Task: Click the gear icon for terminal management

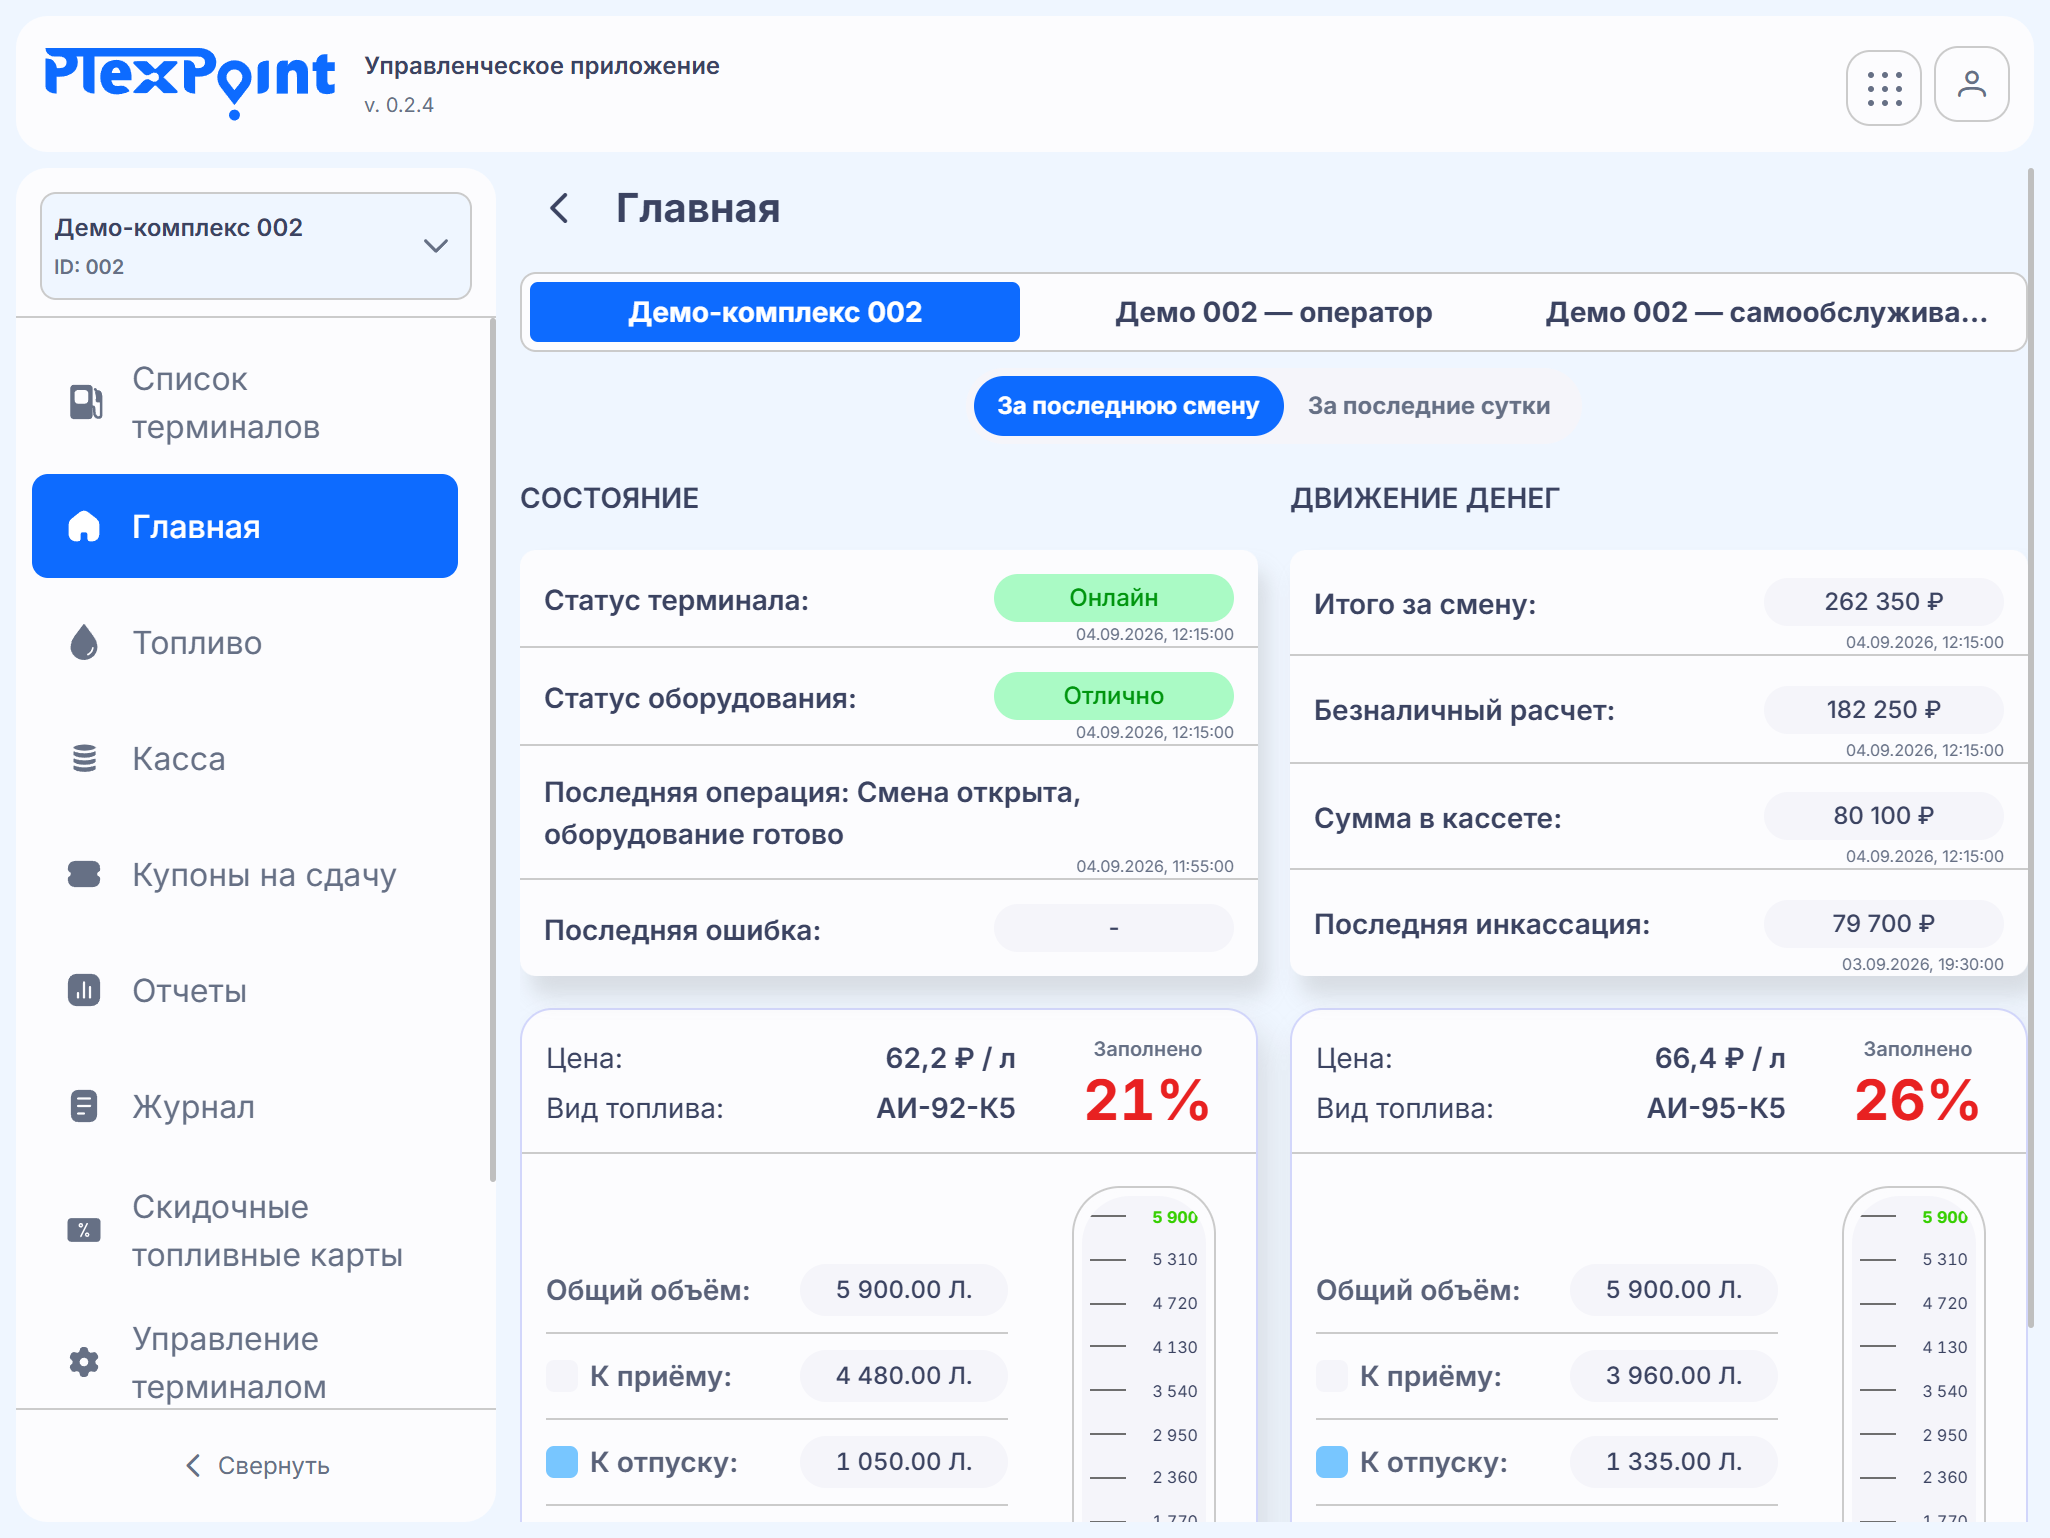Action: pyautogui.click(x=84, y=1362)
